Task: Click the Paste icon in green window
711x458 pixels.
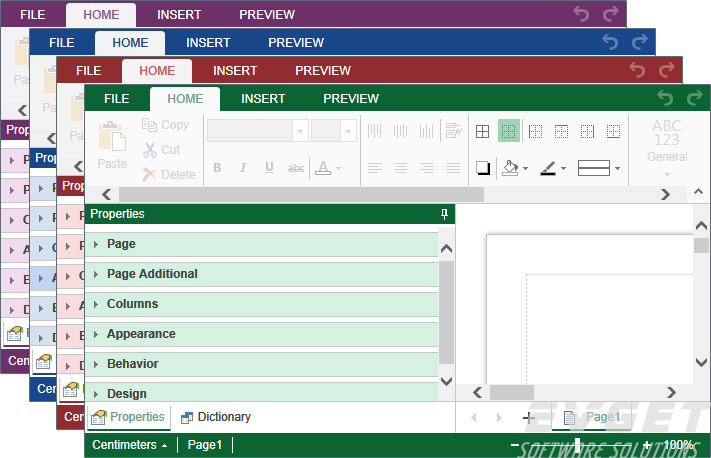Action: pos(112,145)
